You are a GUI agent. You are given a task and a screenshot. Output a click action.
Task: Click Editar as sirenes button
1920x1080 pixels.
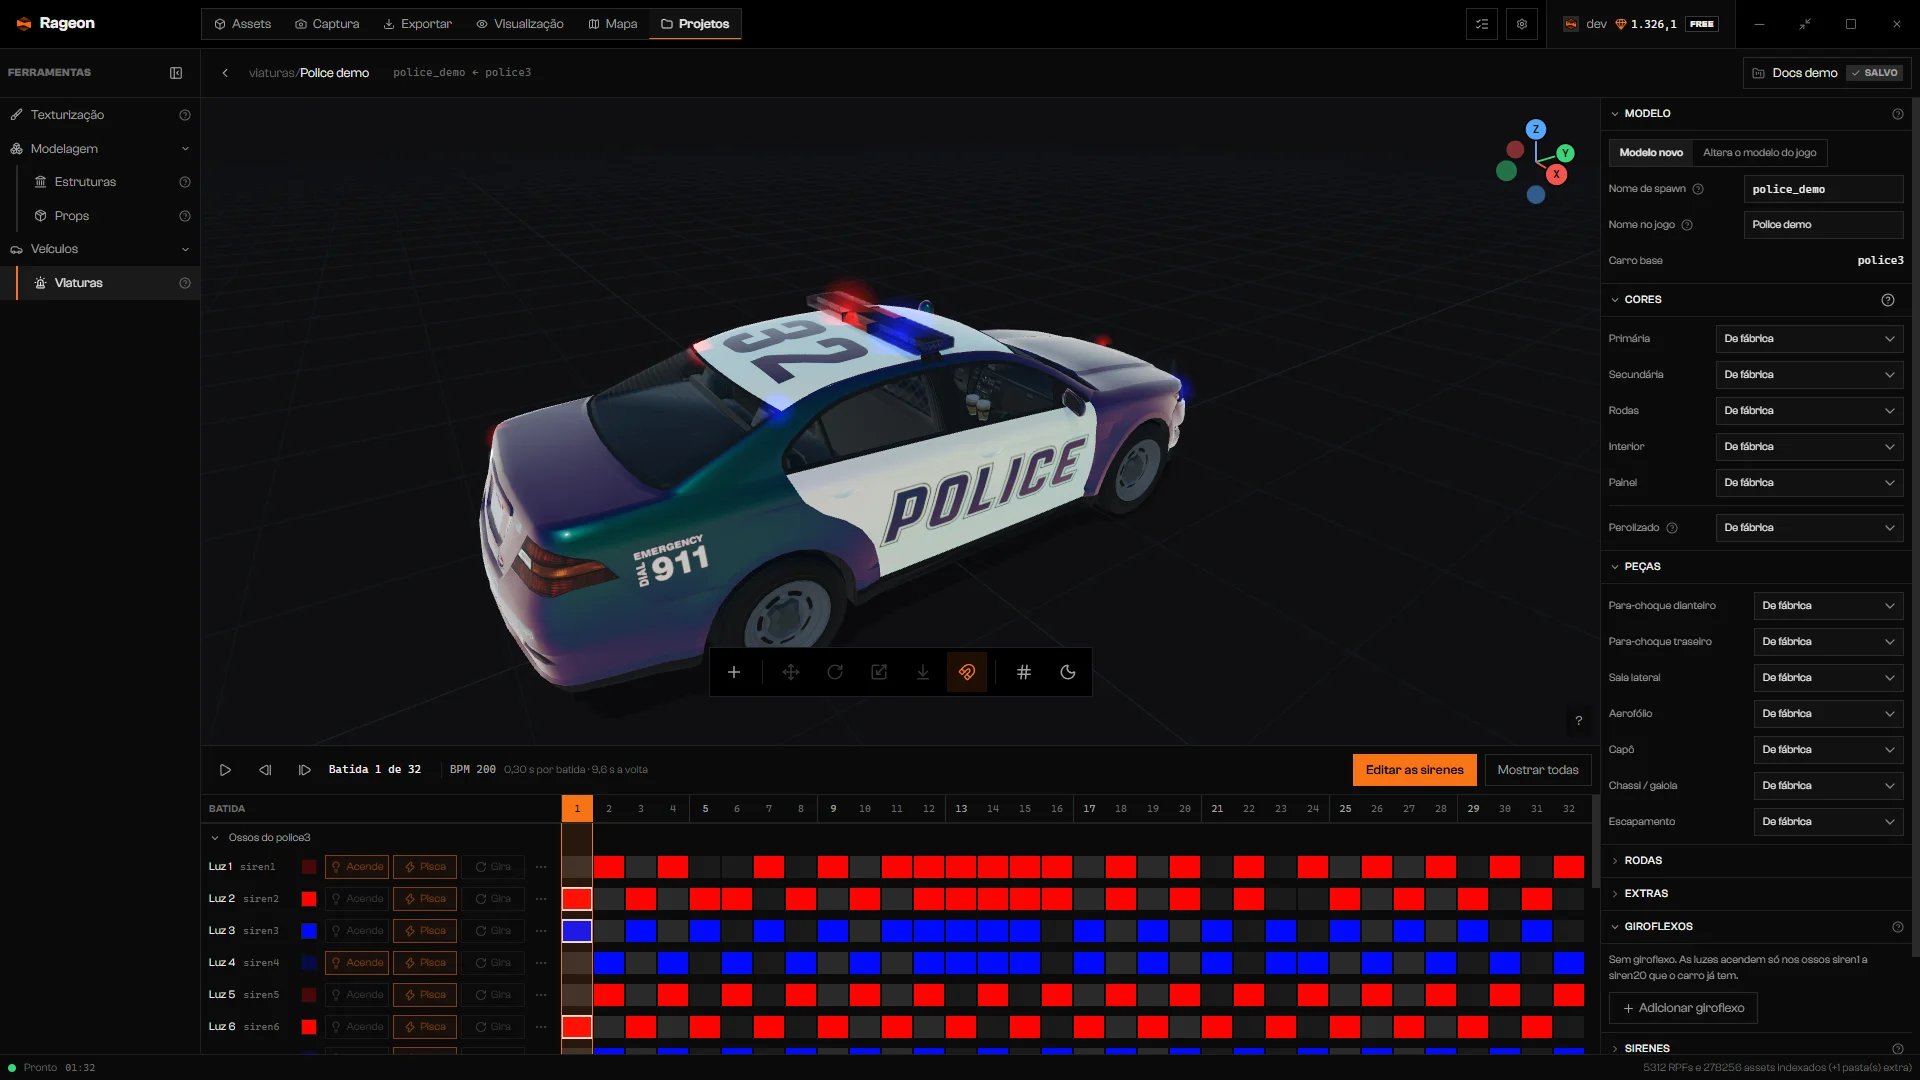point(1414,770)
